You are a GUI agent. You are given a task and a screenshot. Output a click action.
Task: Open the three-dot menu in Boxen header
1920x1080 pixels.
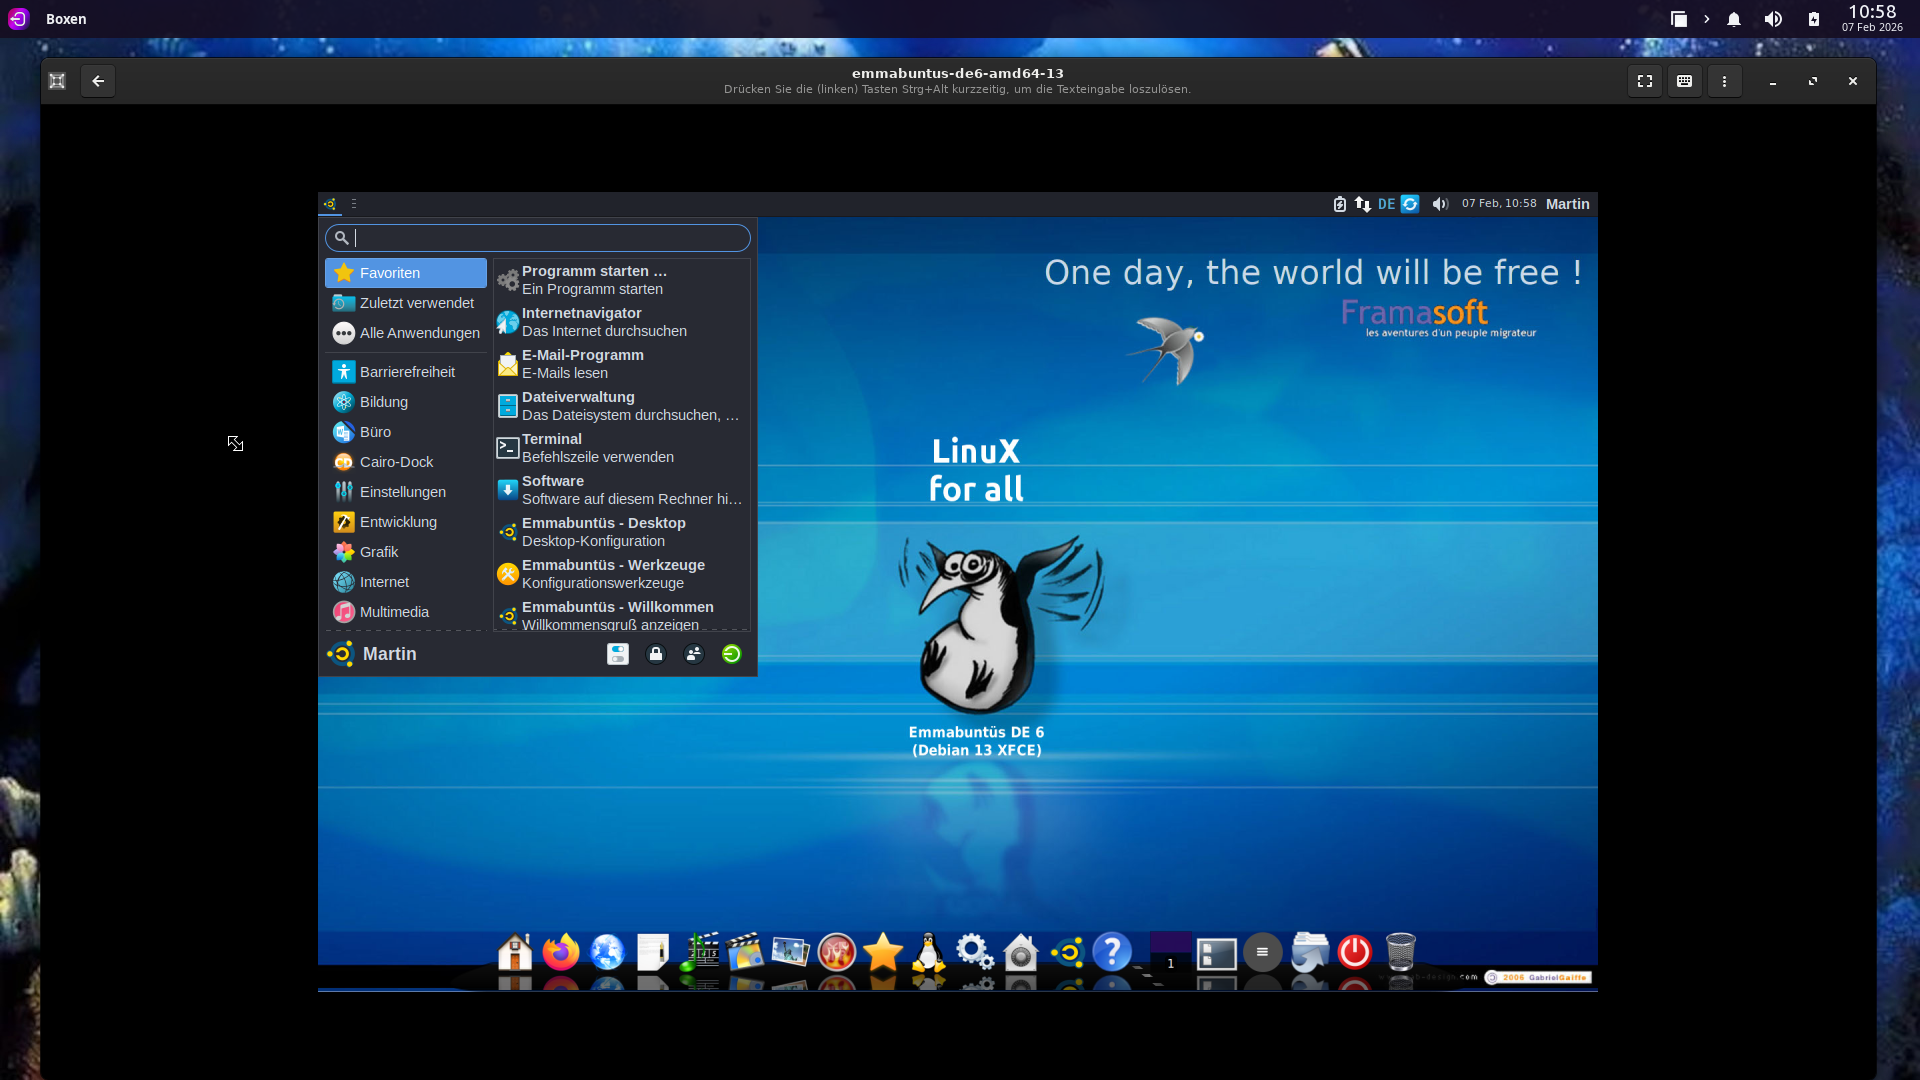click(1725, 81)
